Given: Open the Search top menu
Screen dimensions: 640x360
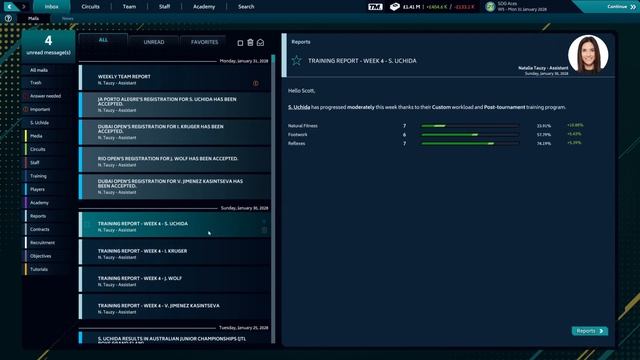Looking at the screenshot, I should [246, 7].
